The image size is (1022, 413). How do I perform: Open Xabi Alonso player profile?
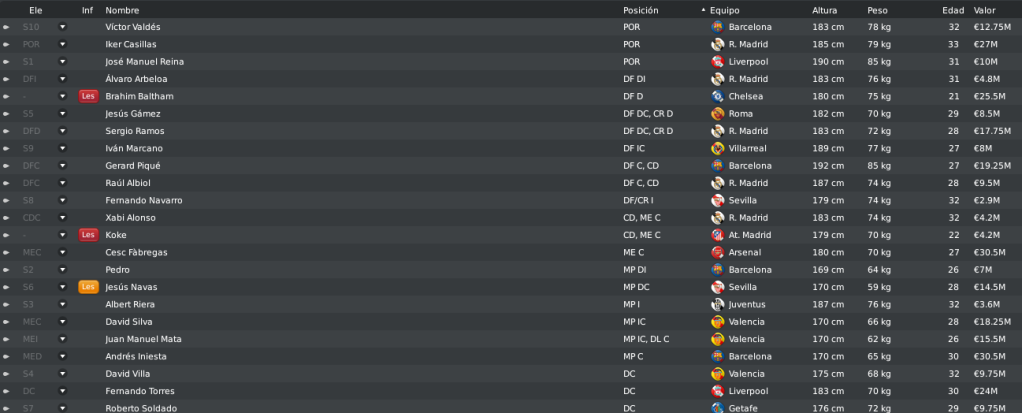pos(130,218)
